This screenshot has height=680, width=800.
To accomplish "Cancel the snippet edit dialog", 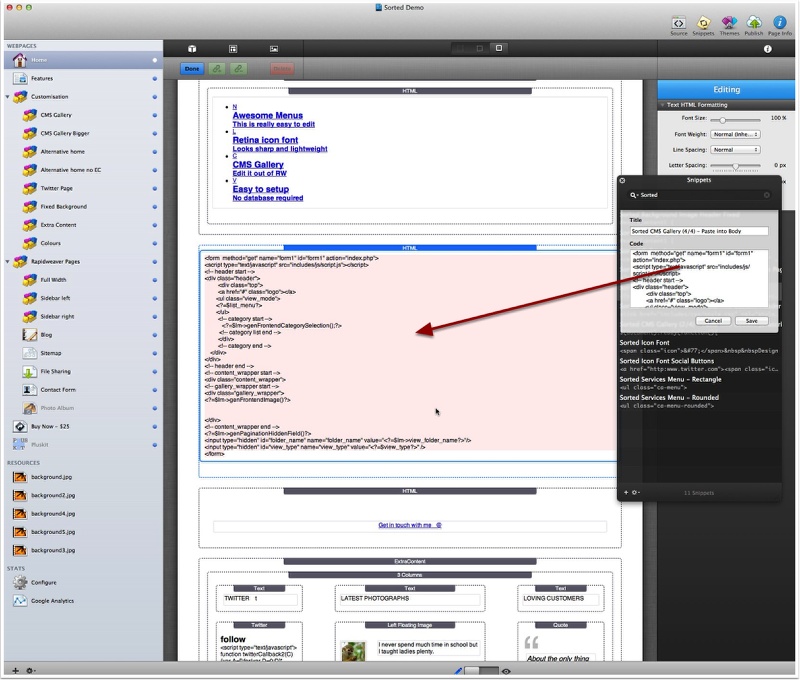I will [x=713, y=321].
